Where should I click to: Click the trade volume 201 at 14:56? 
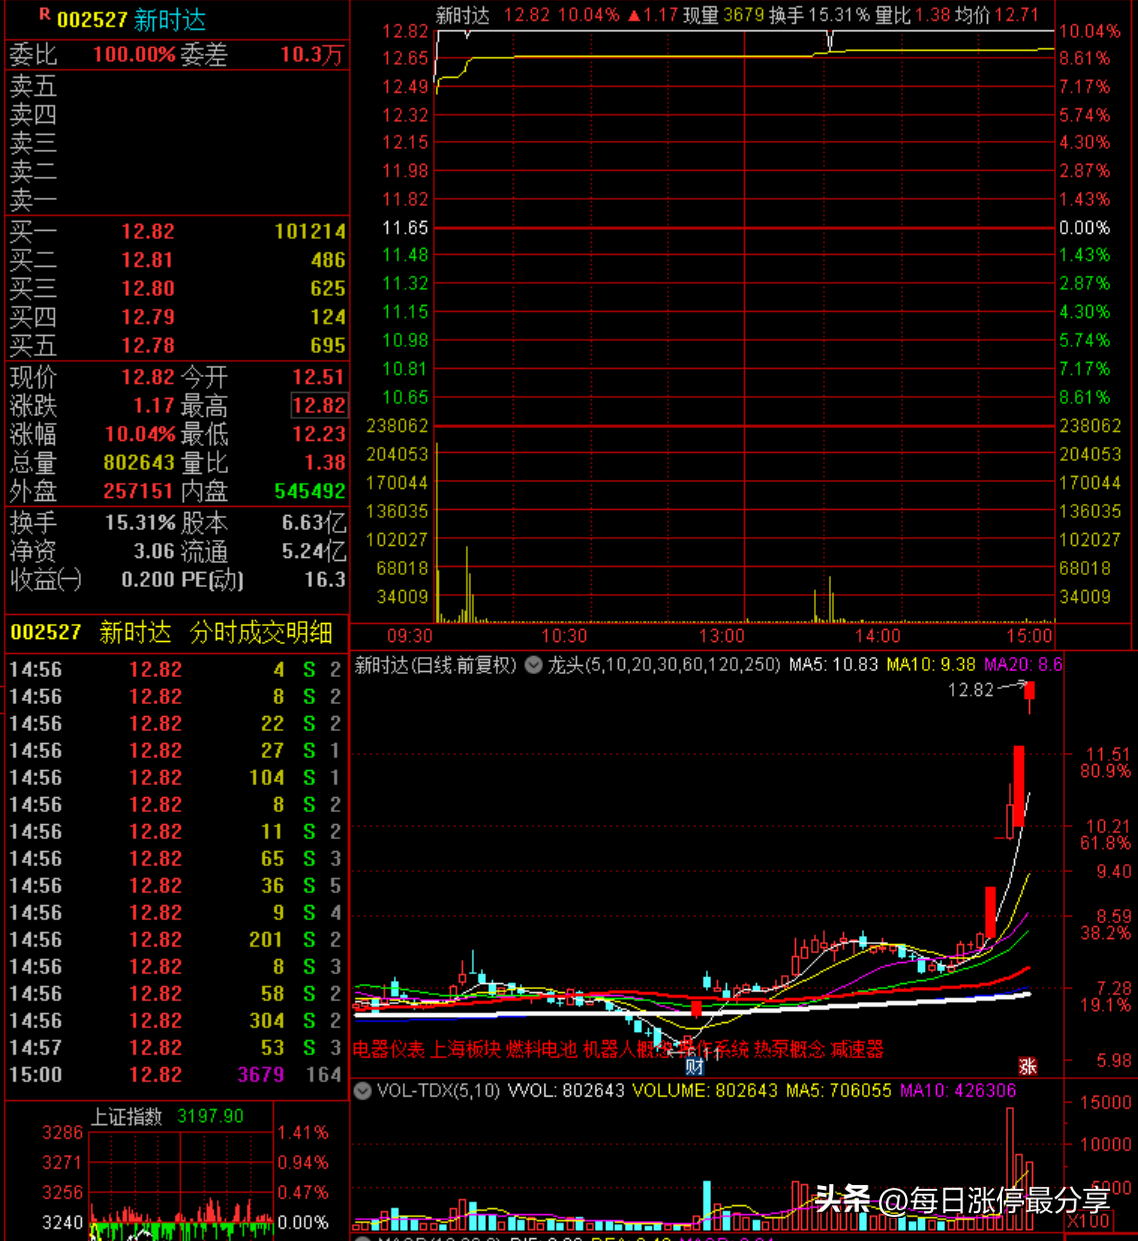(x=266, y=940)
